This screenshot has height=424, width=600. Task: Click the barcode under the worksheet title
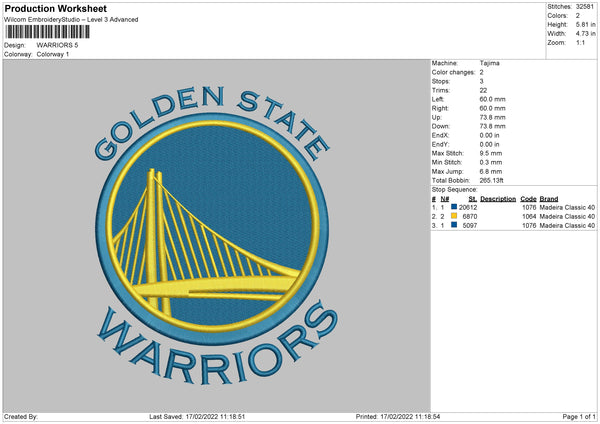[48, 32]
